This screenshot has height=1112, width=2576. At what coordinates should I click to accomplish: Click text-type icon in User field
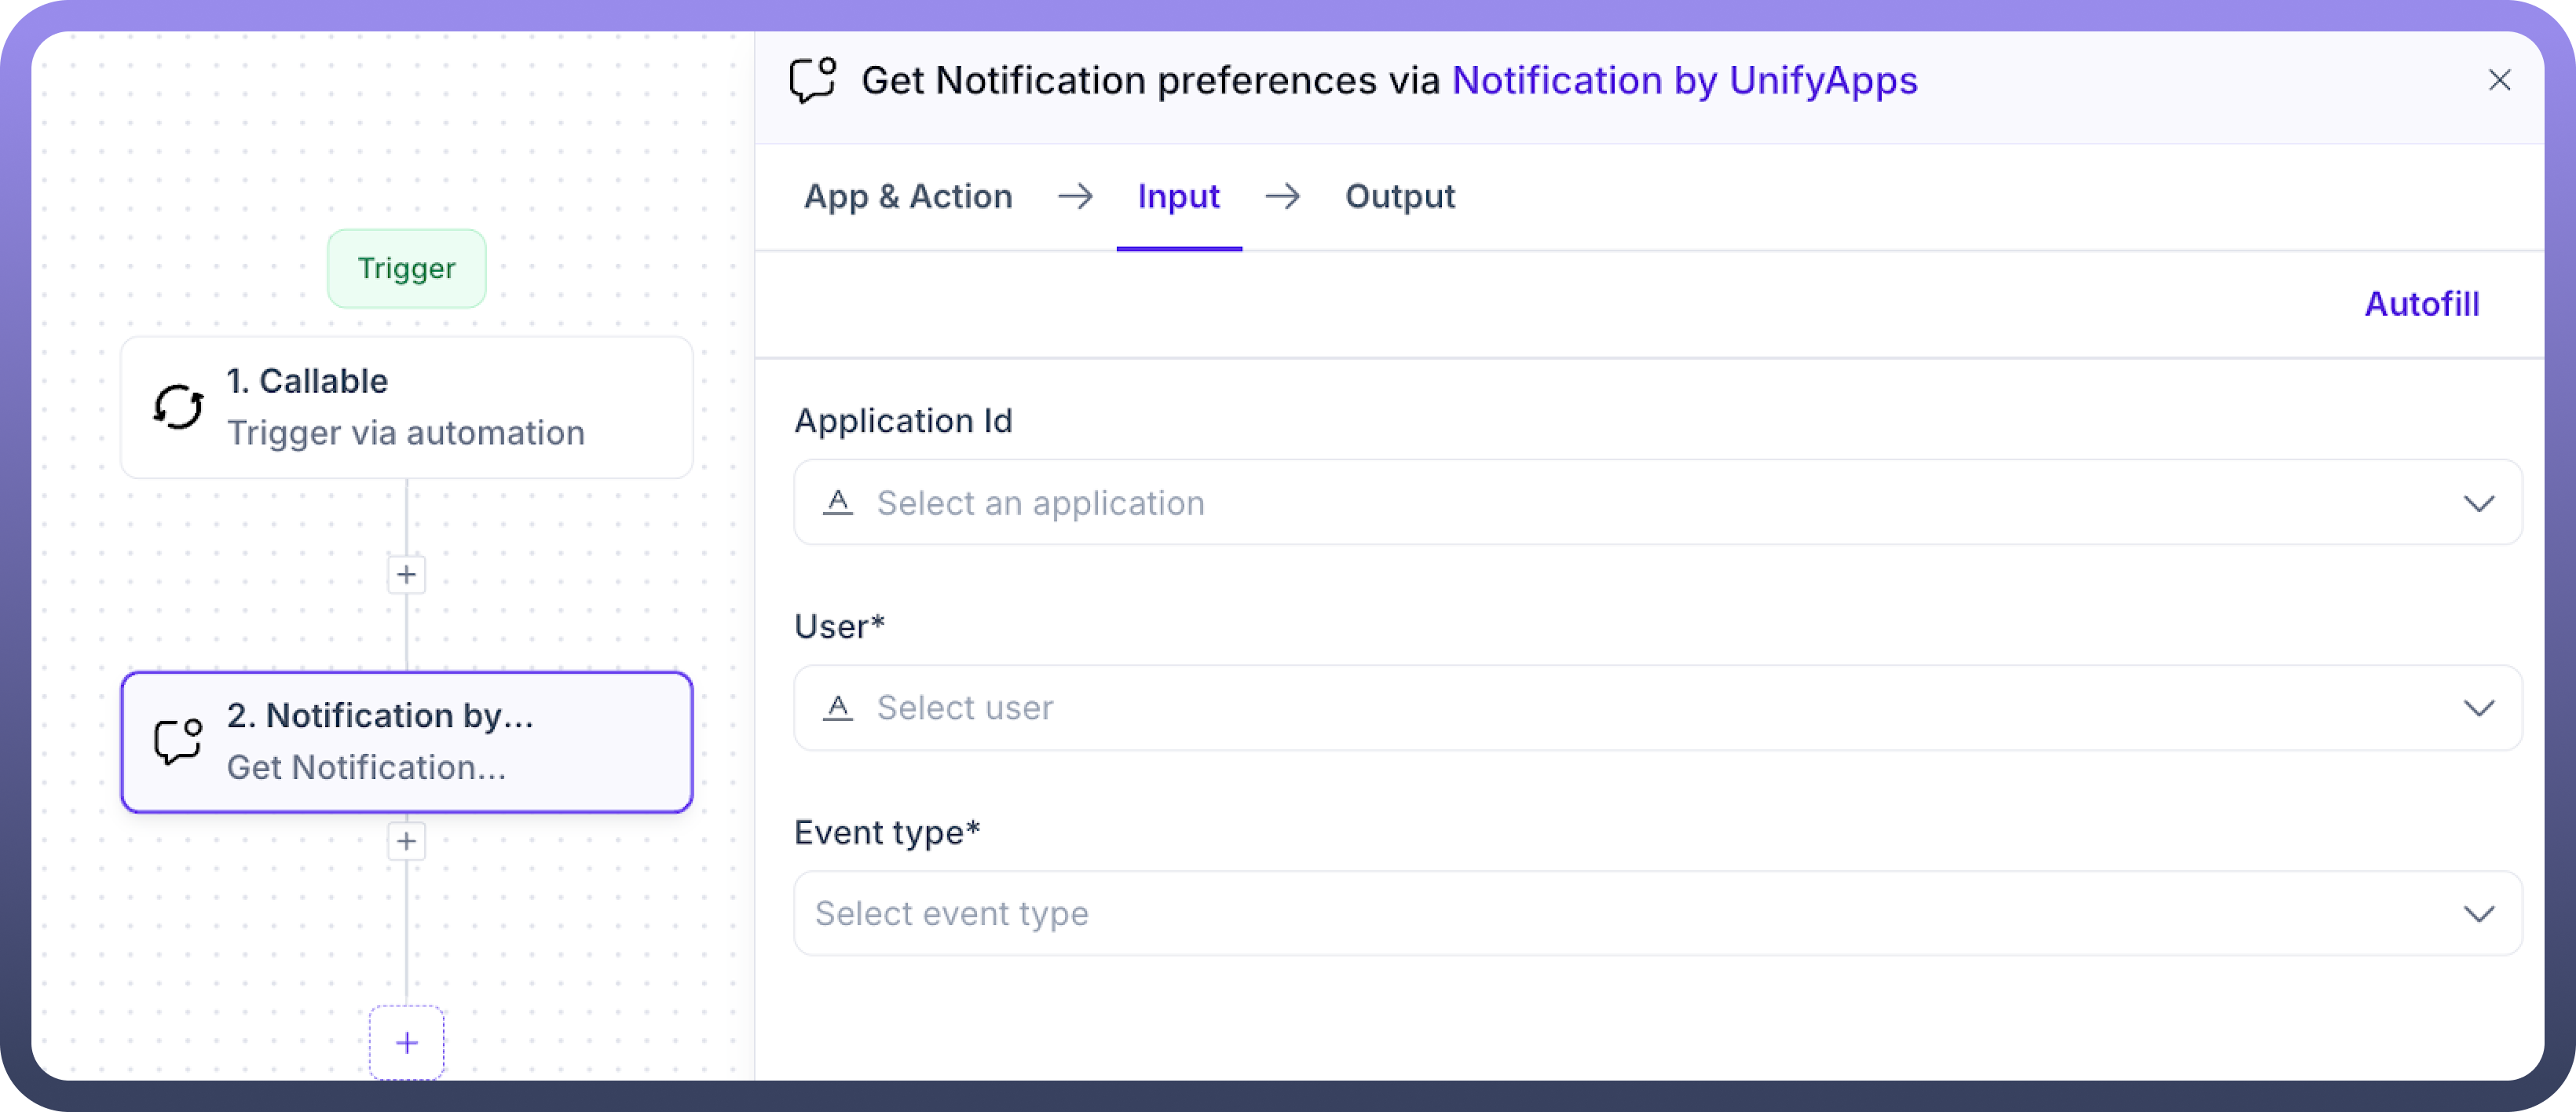pos(838,708)
